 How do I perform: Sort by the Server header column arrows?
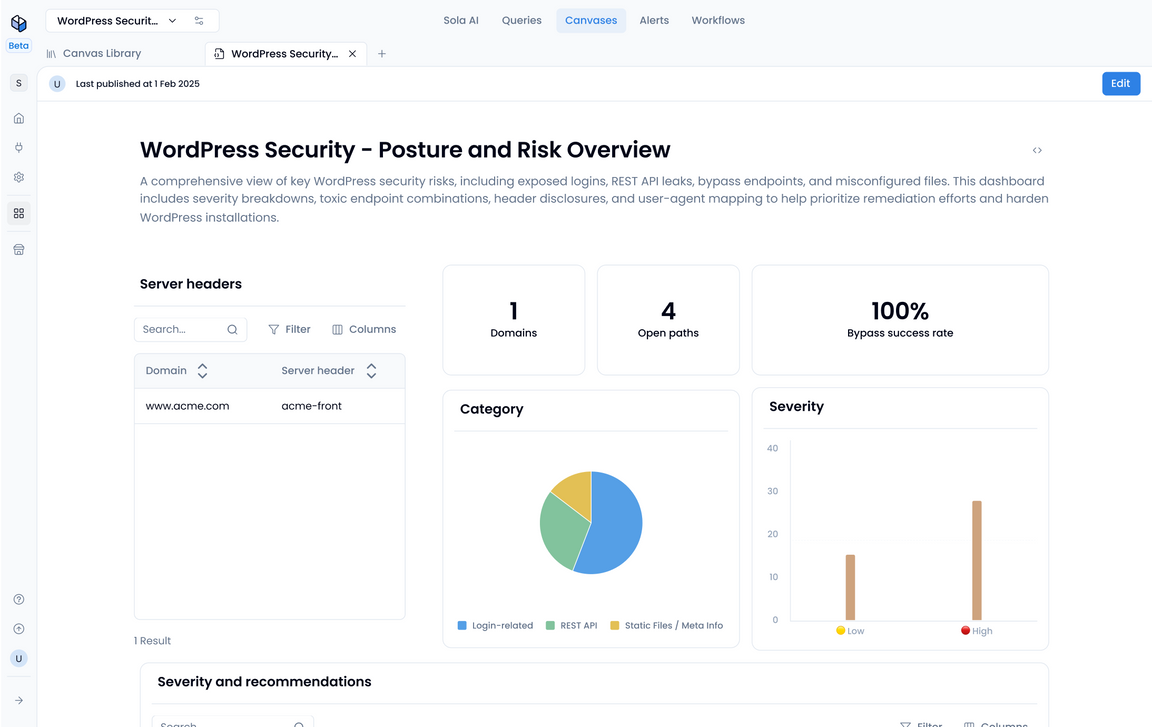point(371,371)
